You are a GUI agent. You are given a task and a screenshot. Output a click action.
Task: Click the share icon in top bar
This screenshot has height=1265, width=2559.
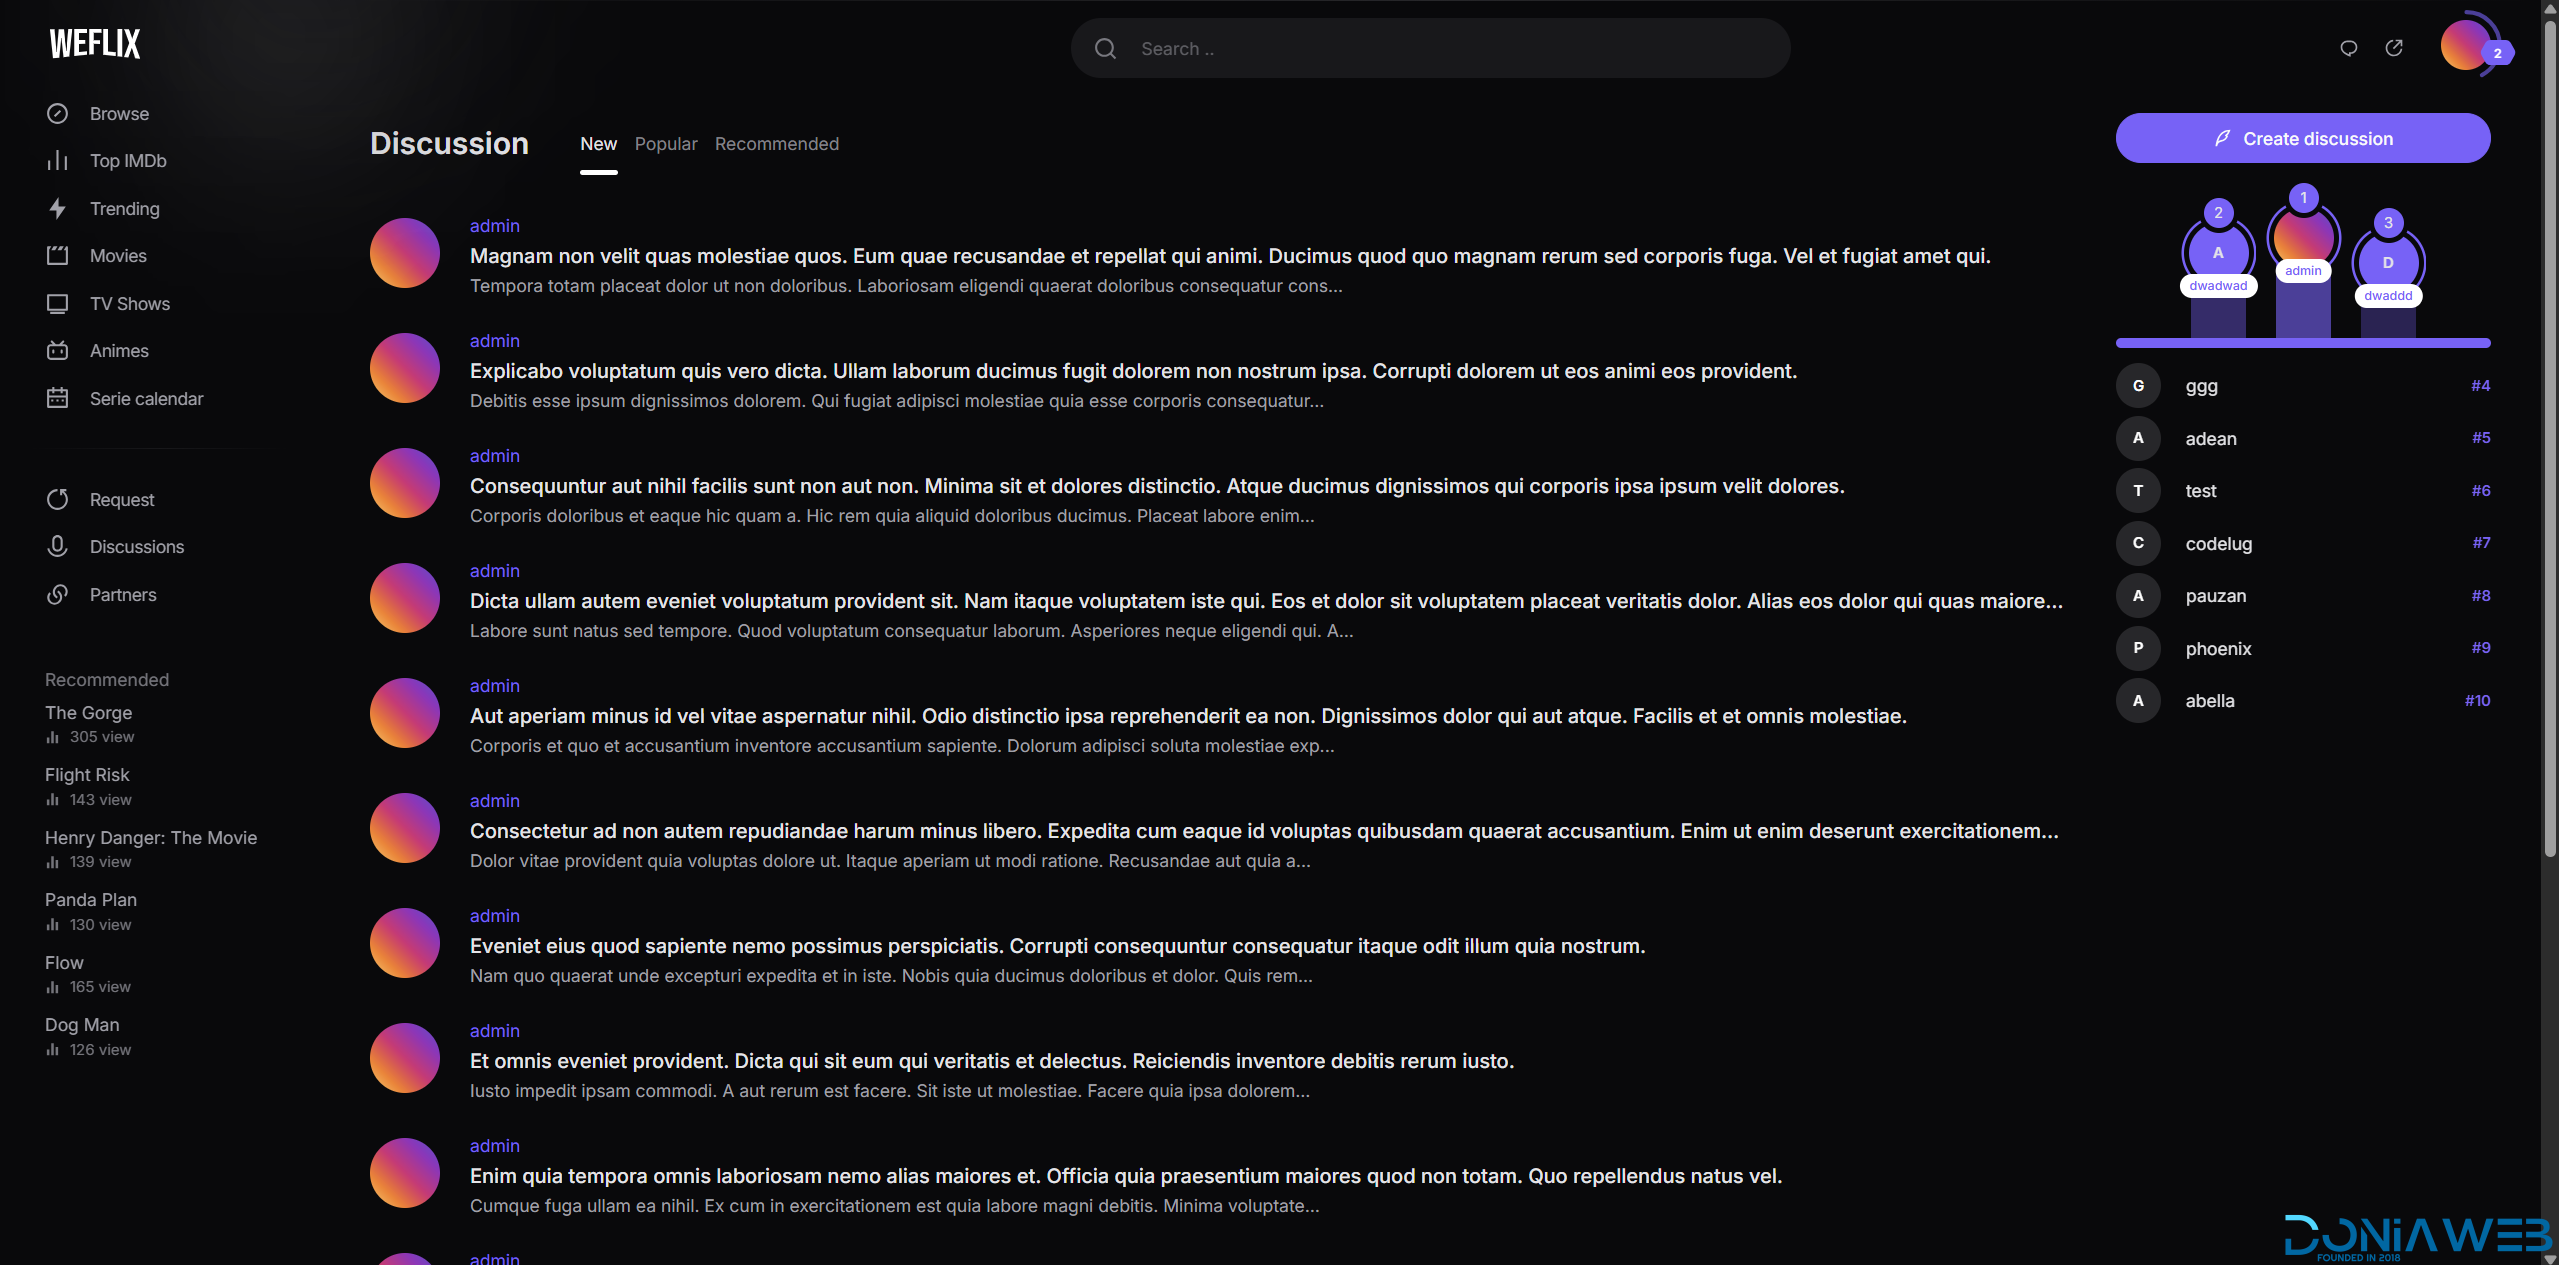(x=2394, y=48)
